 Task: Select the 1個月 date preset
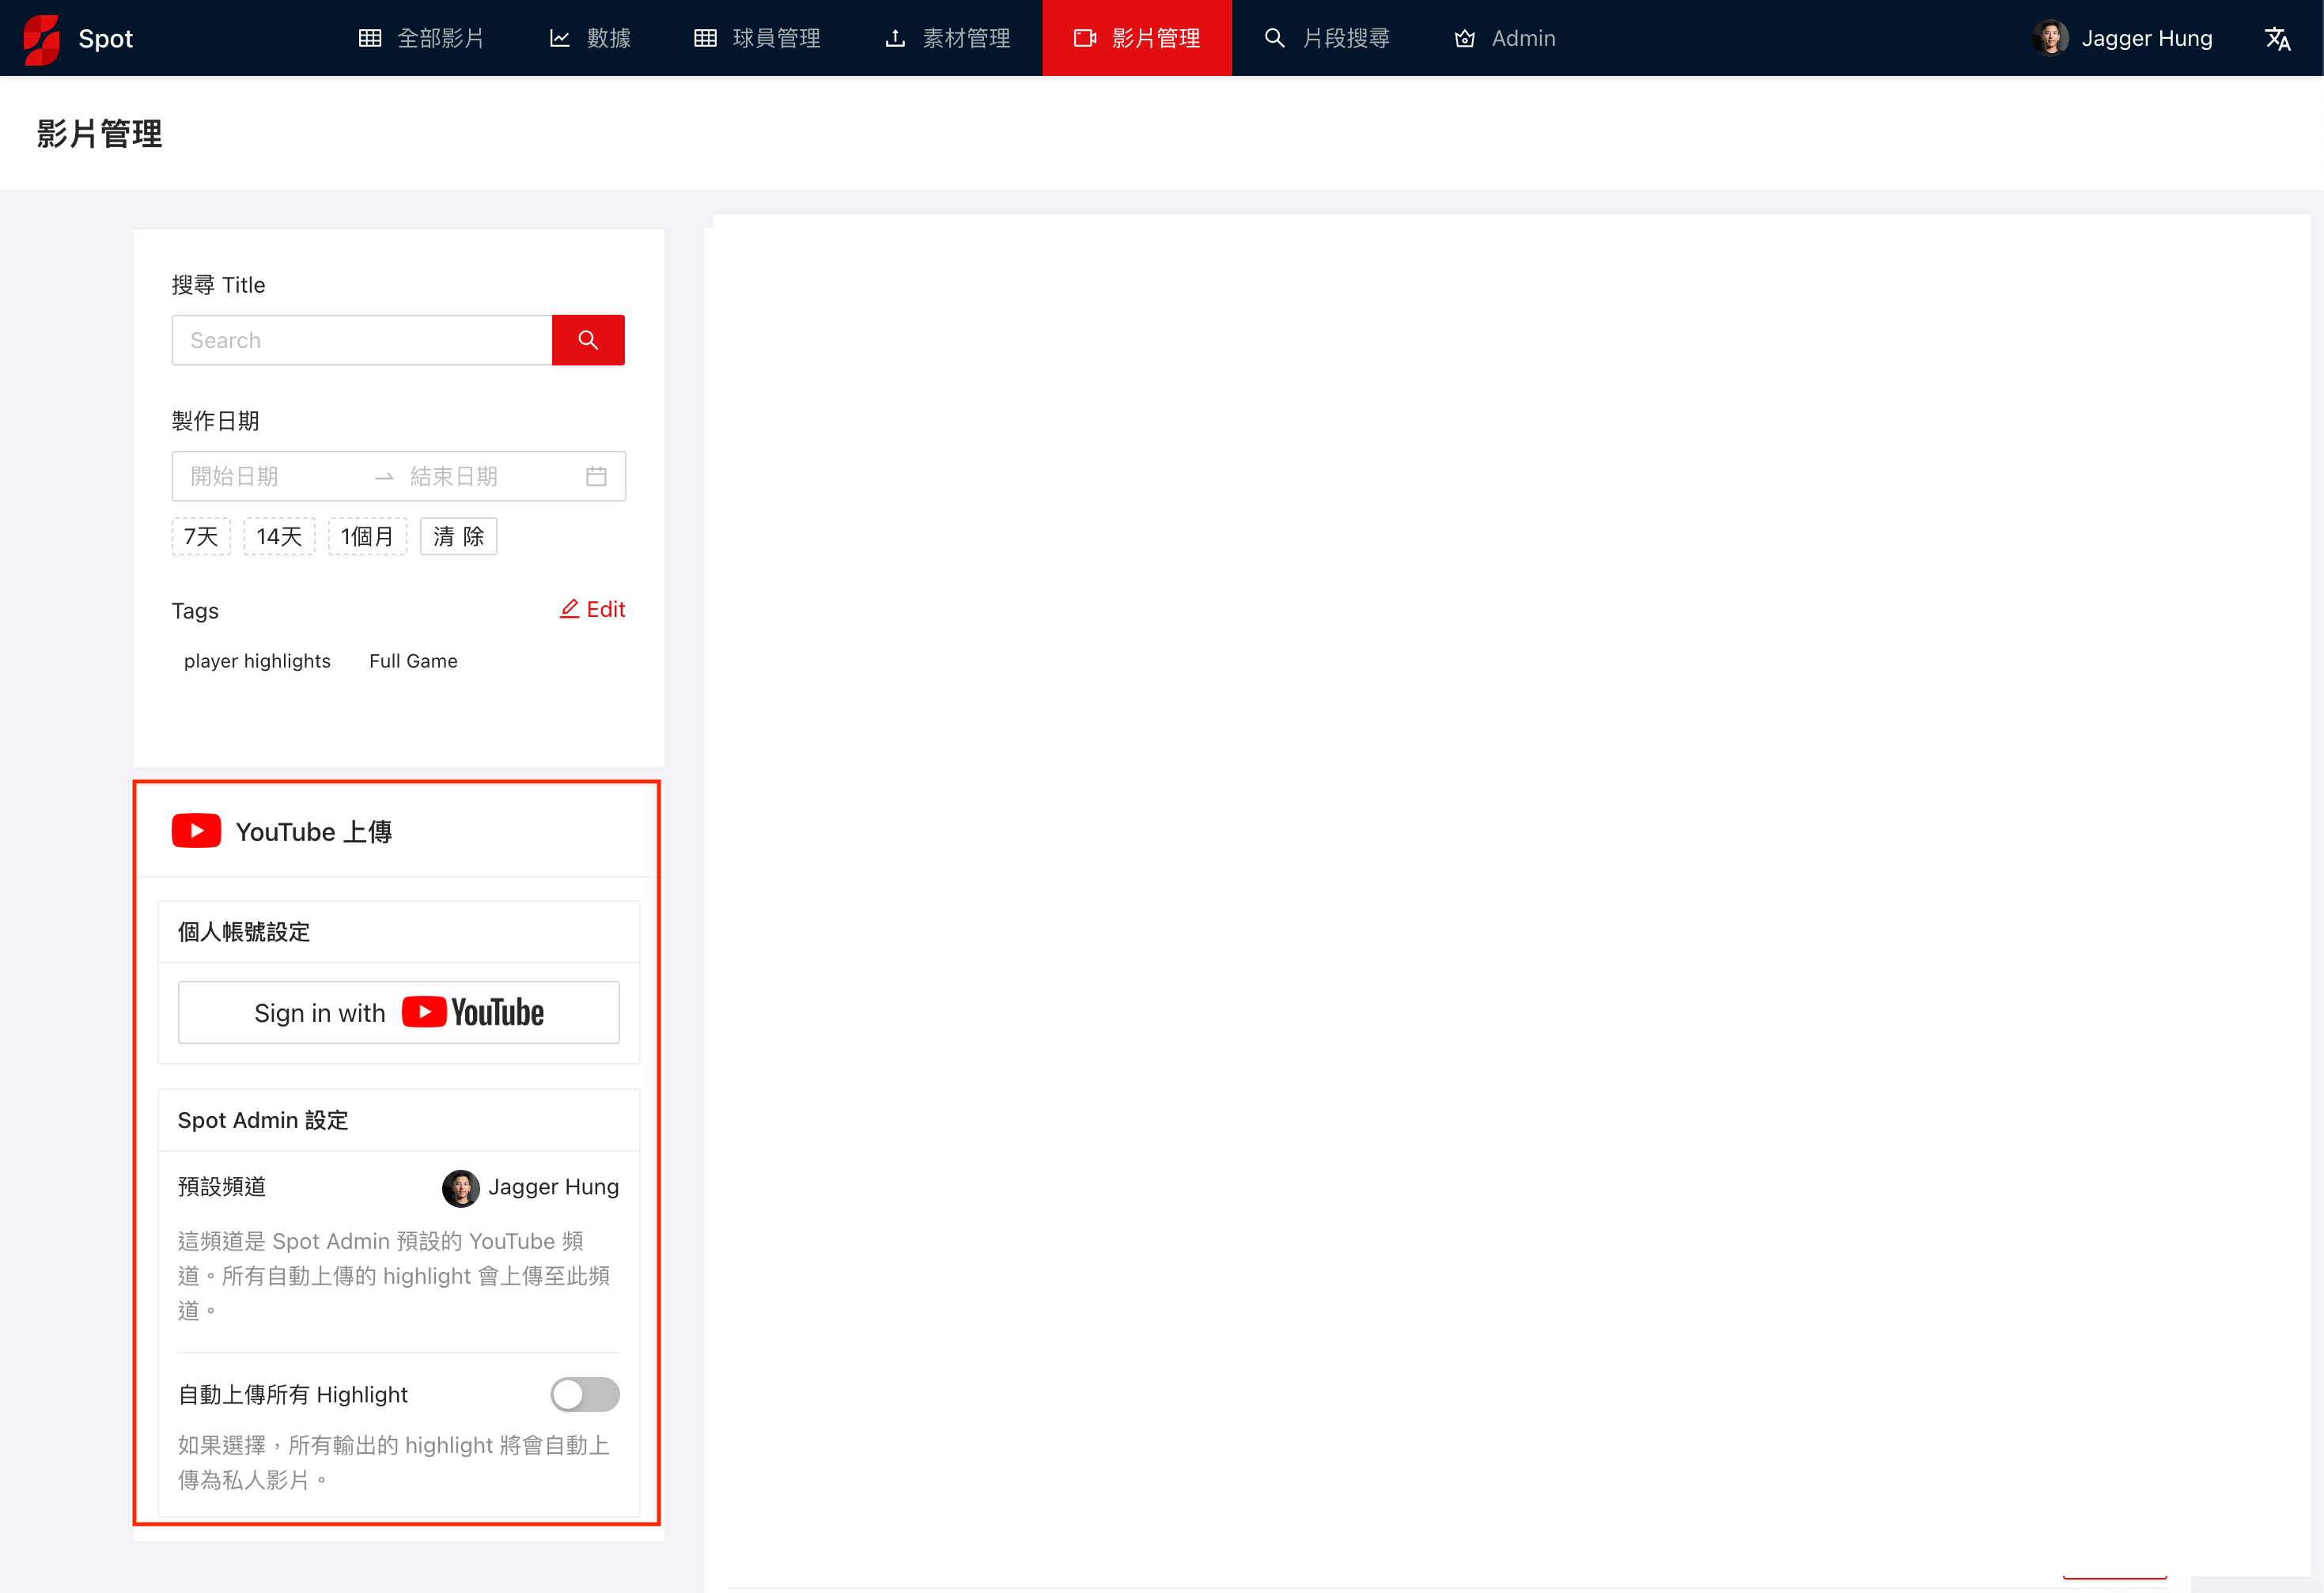click(367, 536)
